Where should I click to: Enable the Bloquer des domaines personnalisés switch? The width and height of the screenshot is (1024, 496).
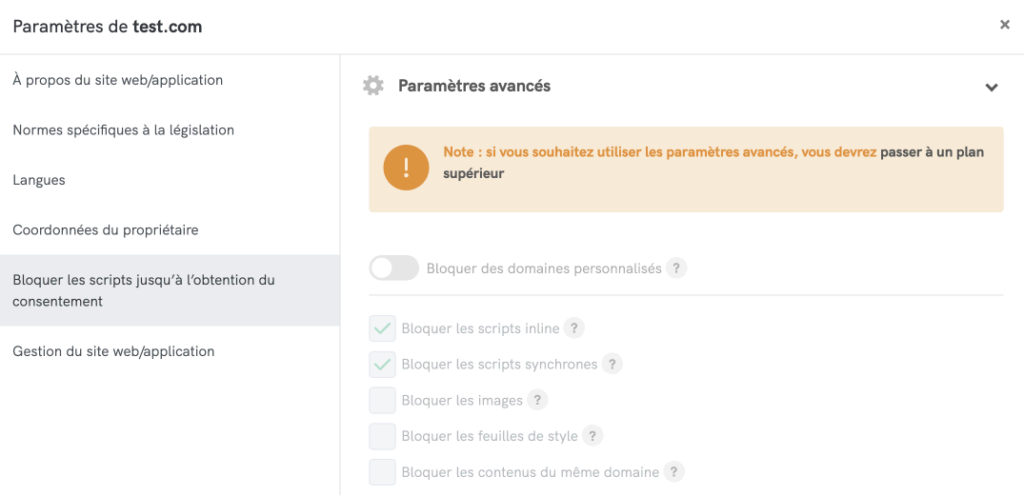click(394, 268)
